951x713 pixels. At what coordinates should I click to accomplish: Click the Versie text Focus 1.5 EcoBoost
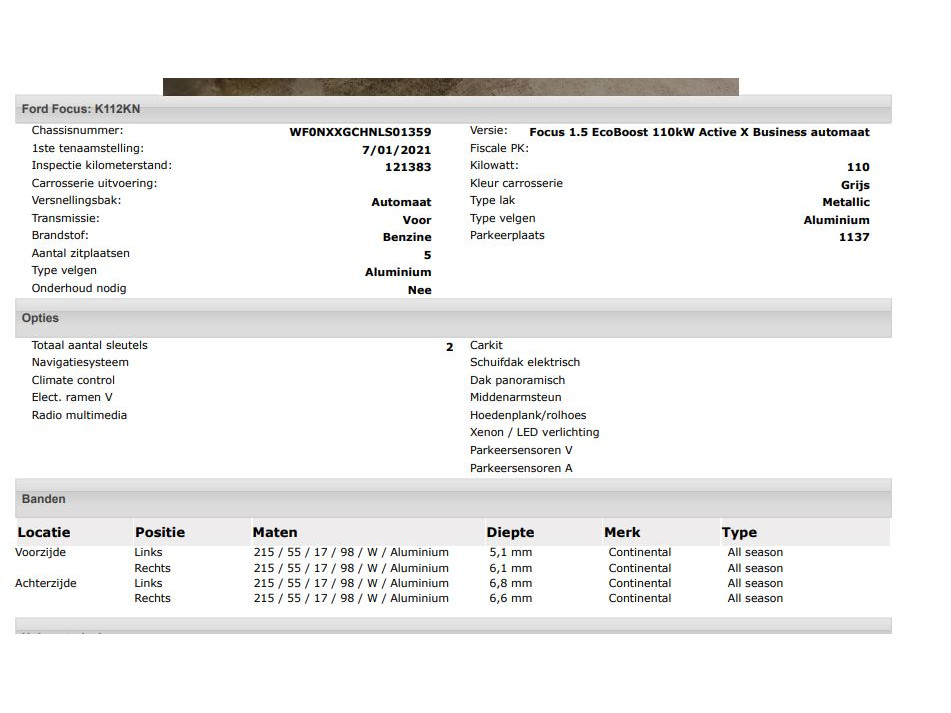click(x=699, y=132)
